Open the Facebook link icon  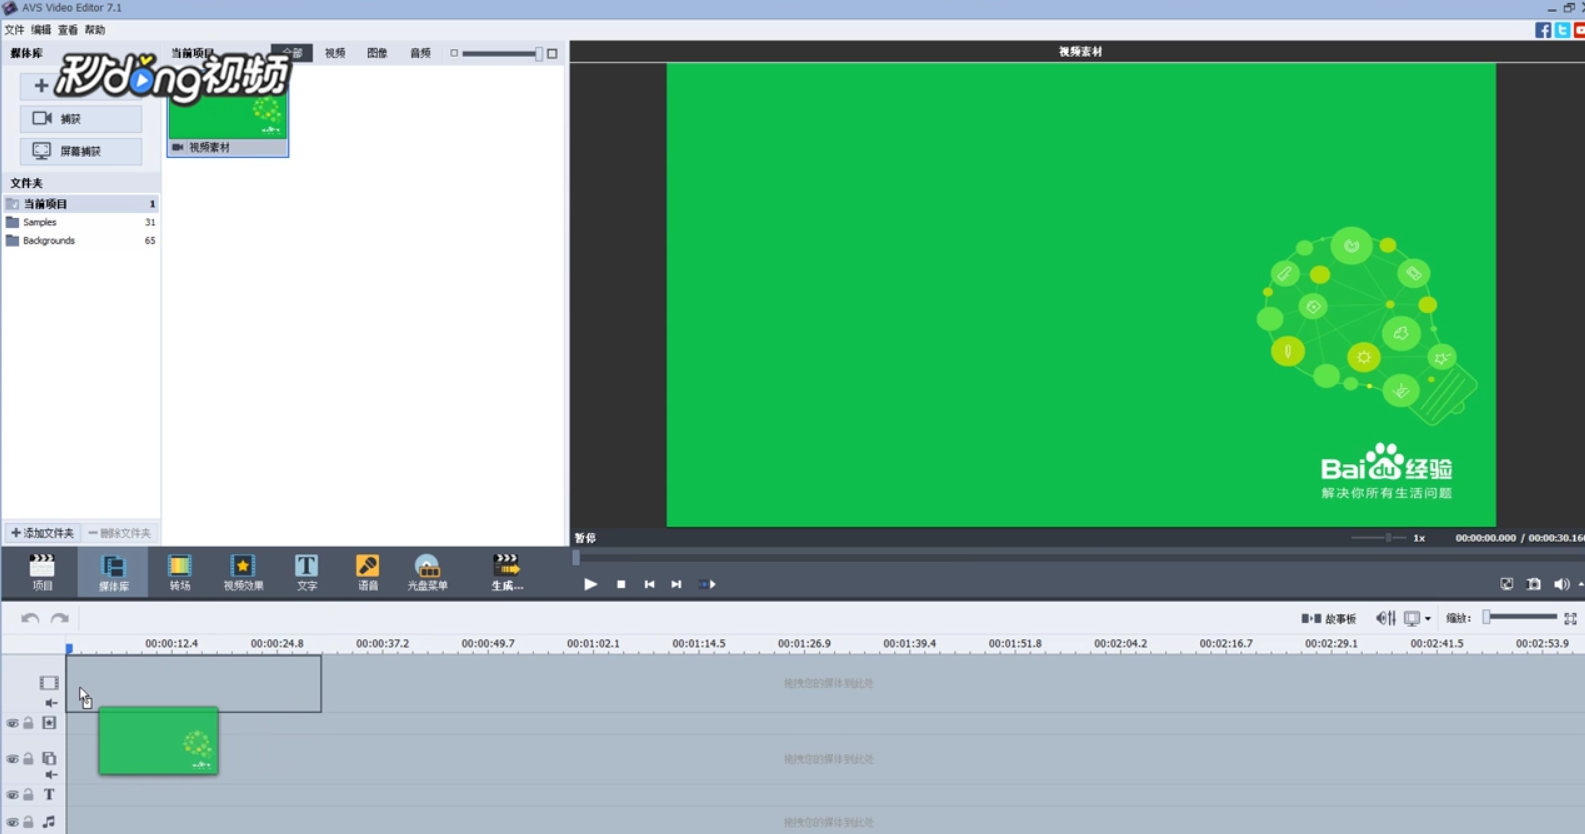click(x=1543, y=30)
